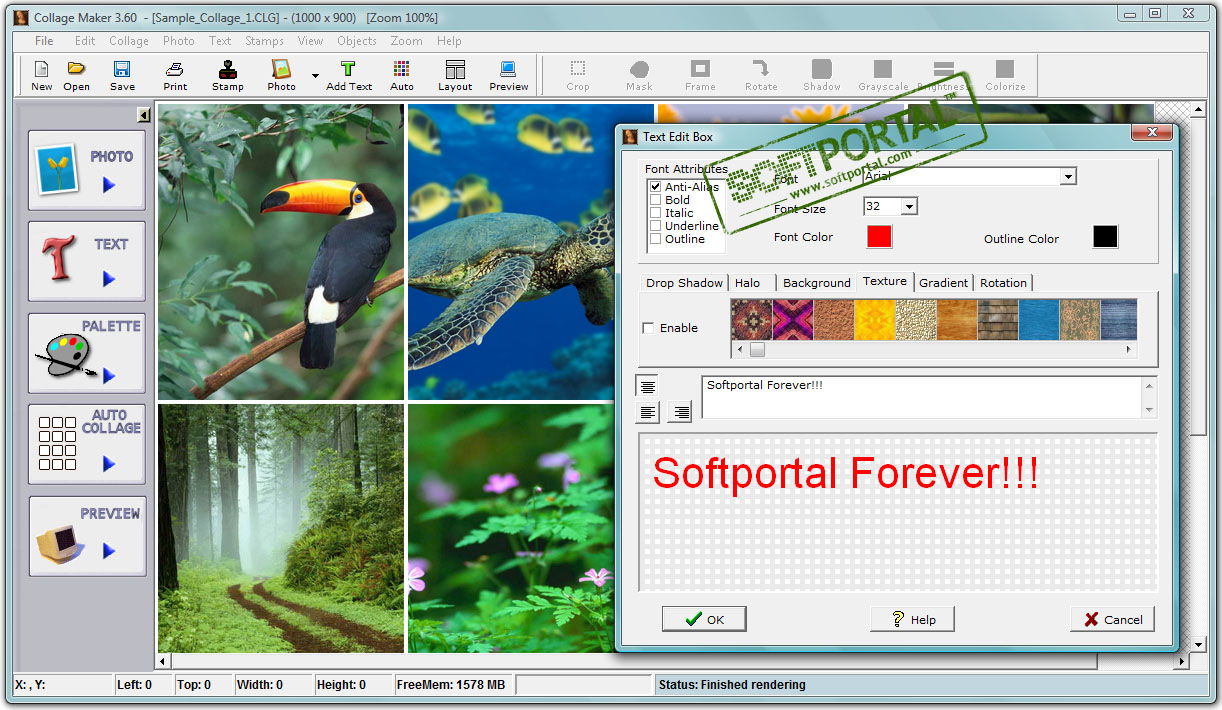Image resolution: width=1222 pixels, height=710 pixels.
Task: Expand the Photo toolbar dropdown arrow
Action: coord(315,76)
